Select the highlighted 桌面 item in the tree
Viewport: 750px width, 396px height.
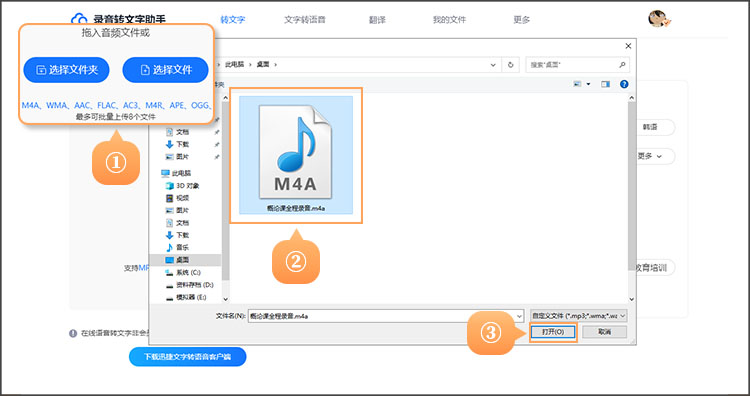coord(185,260)
